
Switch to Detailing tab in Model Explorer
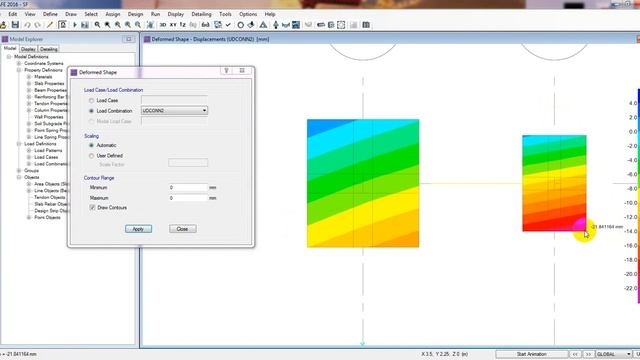(49, 49)
